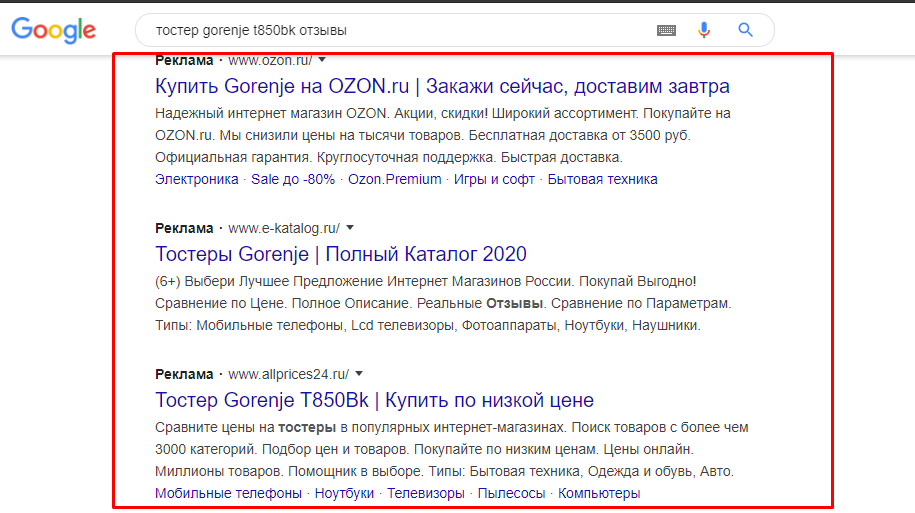Open the 'Купить Gorenje на OZON.ru' ad title
Screen dimensions: 915x513
pos(442,86)
